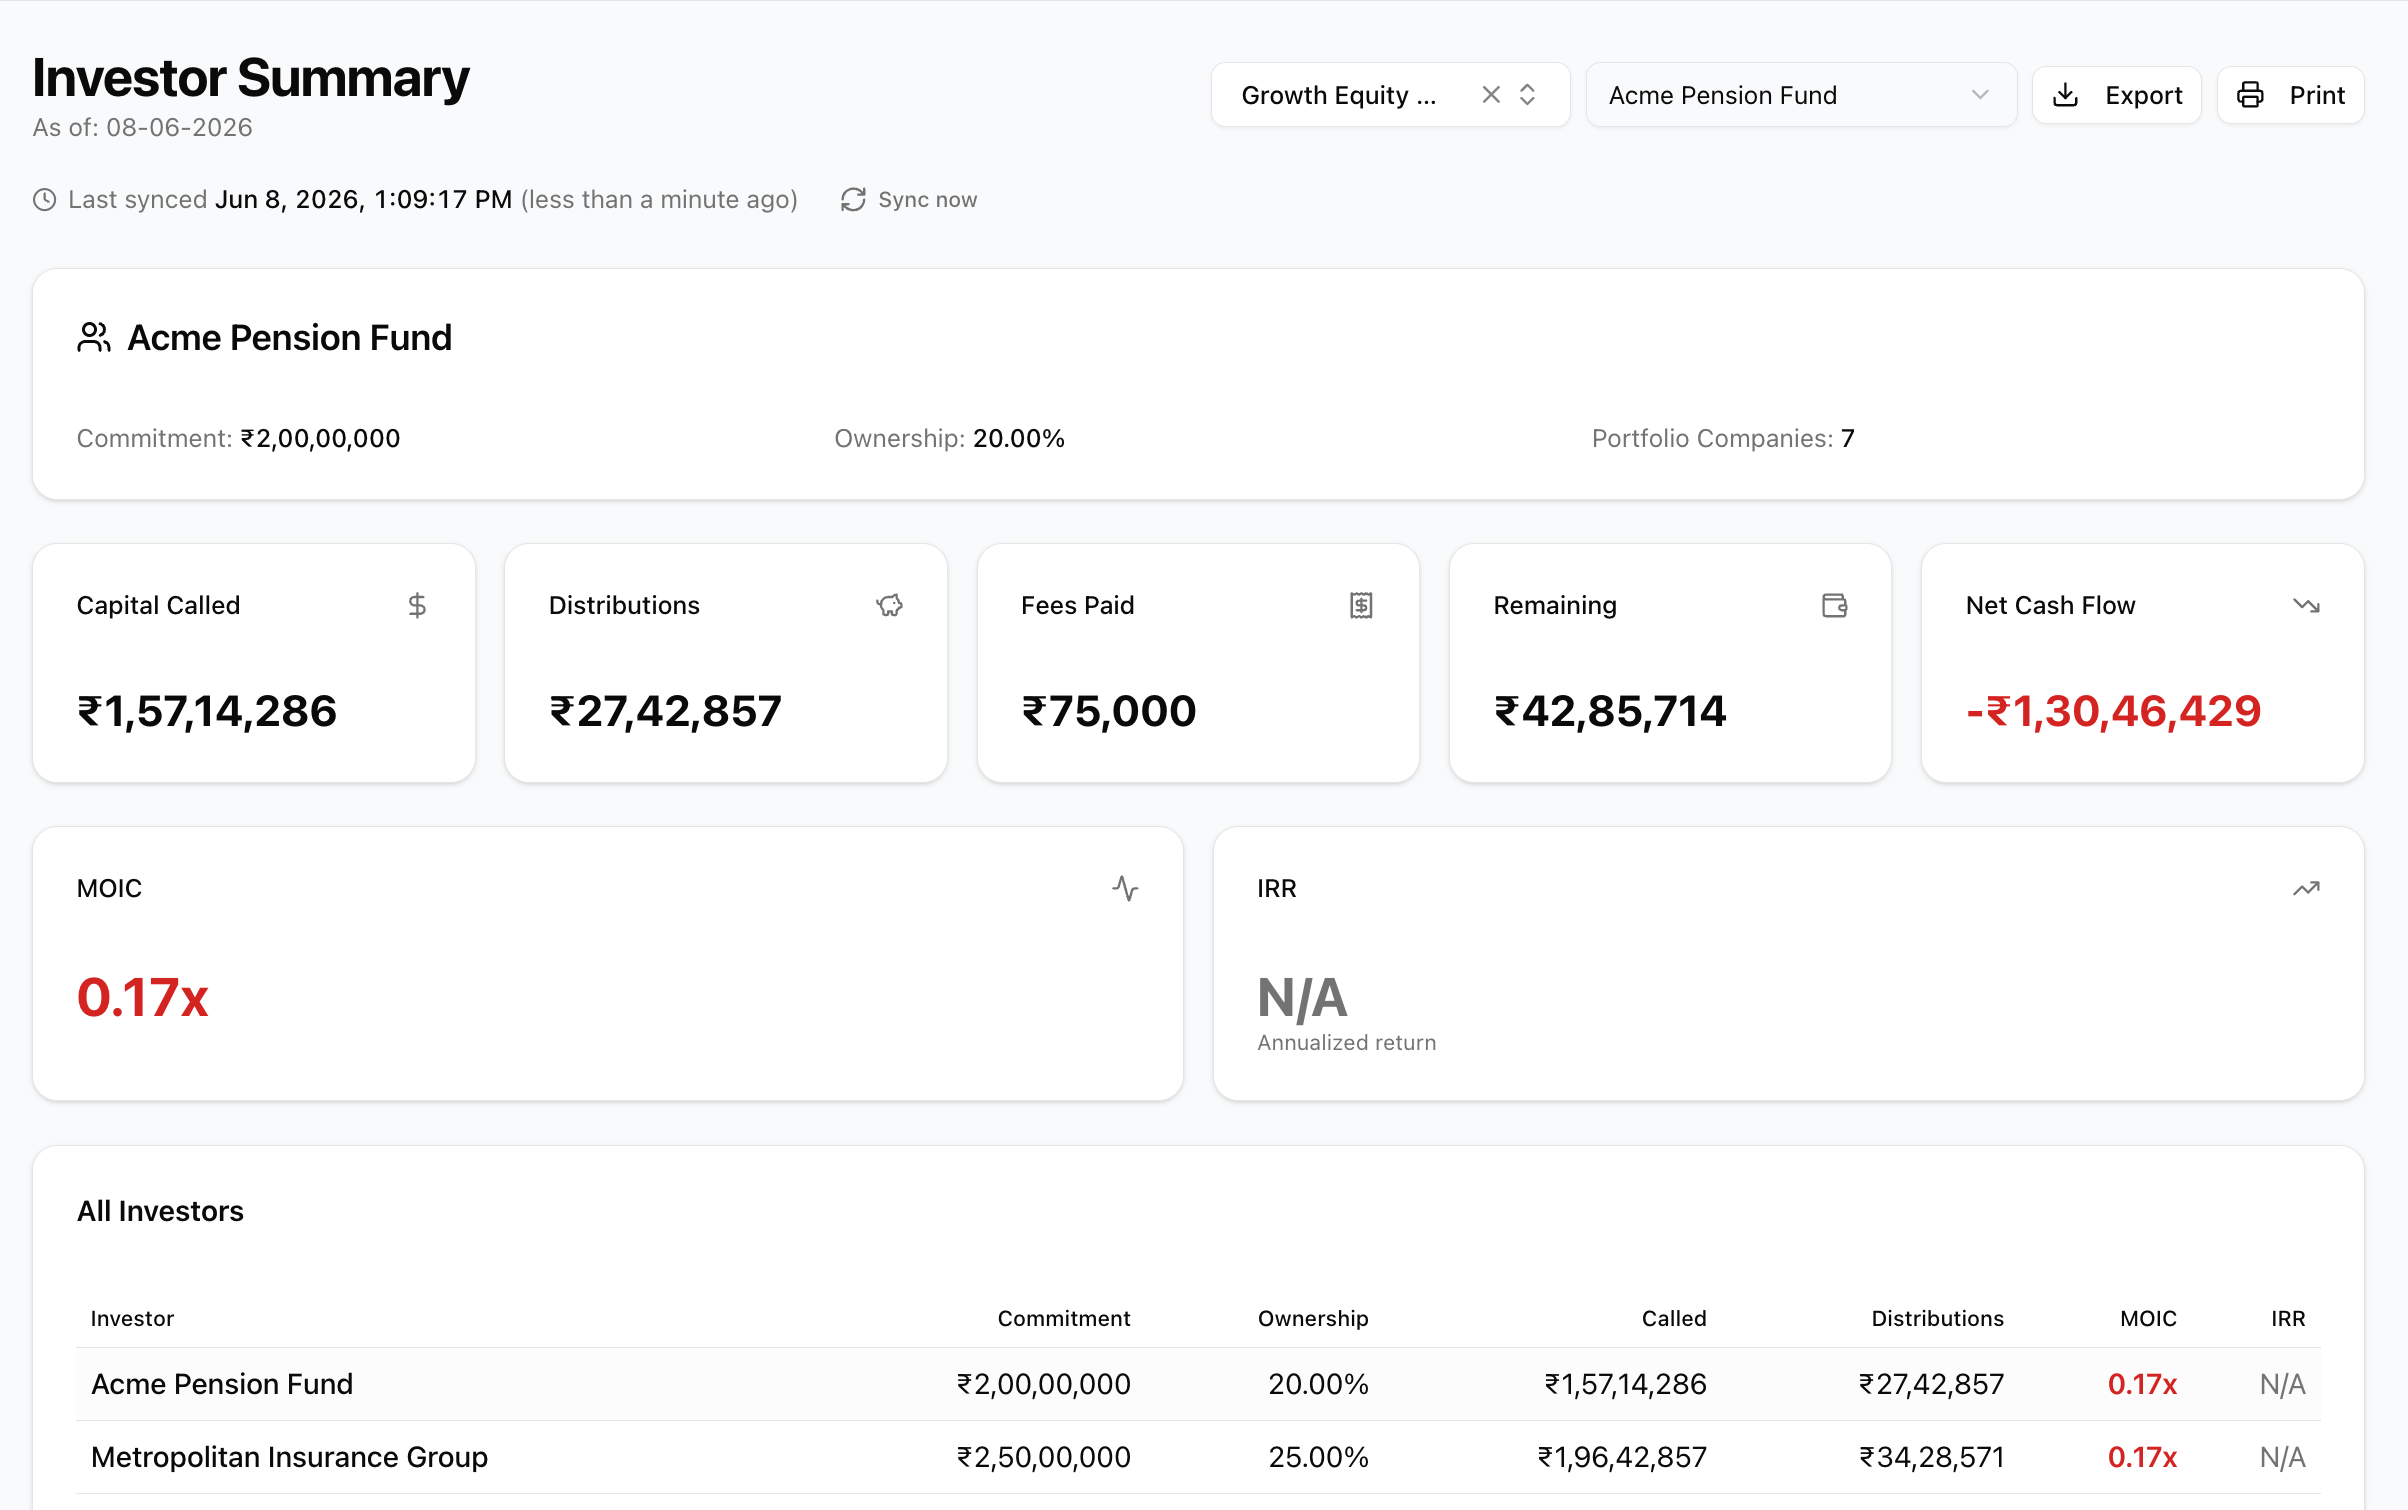Select the Distributions value ₹27,42,857 in card
This screenshot has height=1510, width=2408.
tap(665, 711)
